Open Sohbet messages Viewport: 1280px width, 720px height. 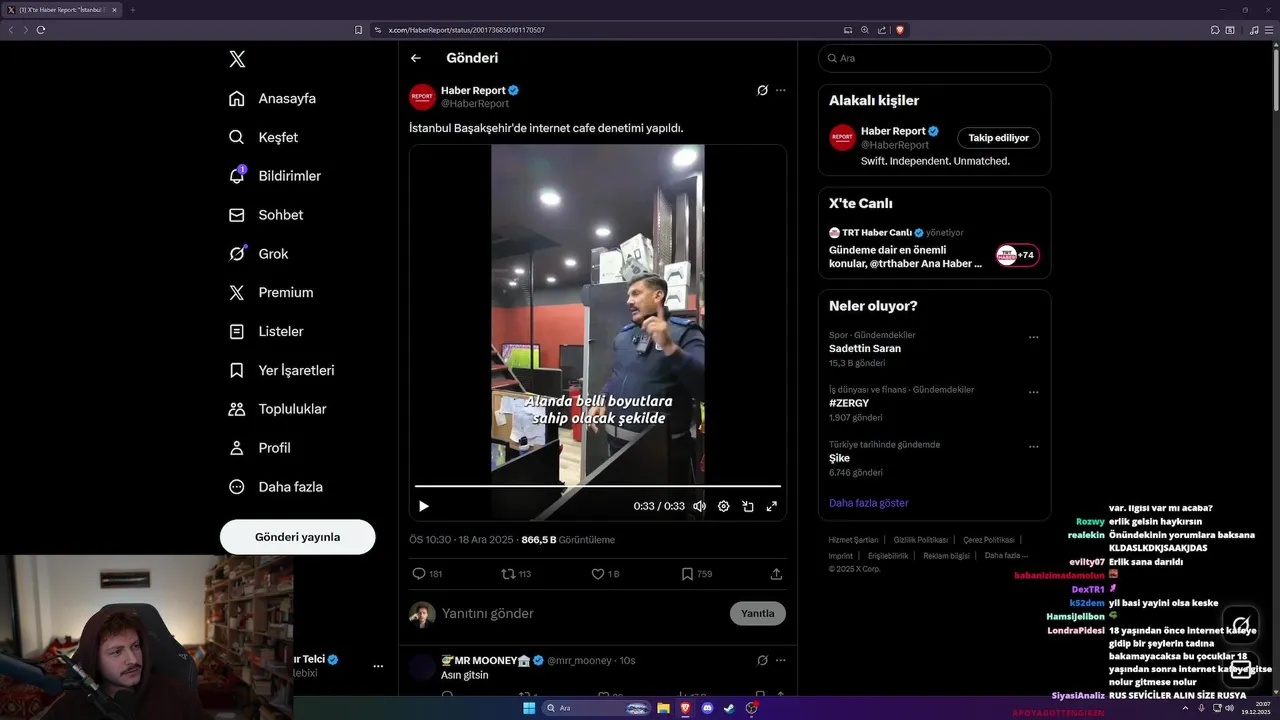[x=266, y=215]
